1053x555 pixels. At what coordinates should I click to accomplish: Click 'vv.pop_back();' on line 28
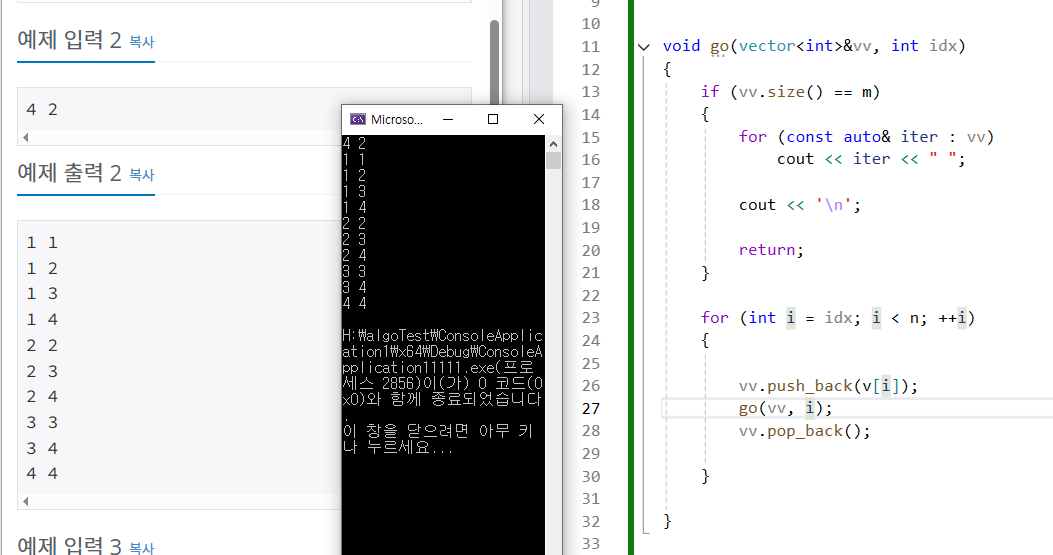coord(805,431)
